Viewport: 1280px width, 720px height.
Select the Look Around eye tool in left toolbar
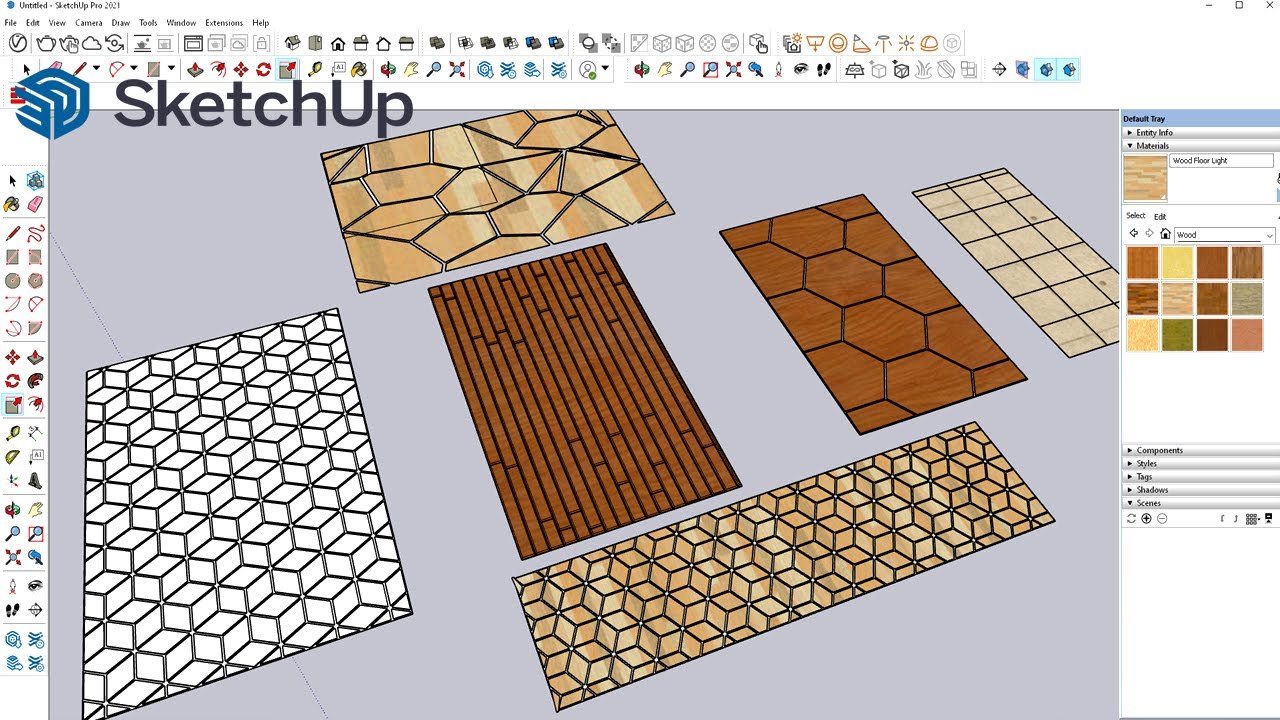pyautogui.click(x=36, y=585)
